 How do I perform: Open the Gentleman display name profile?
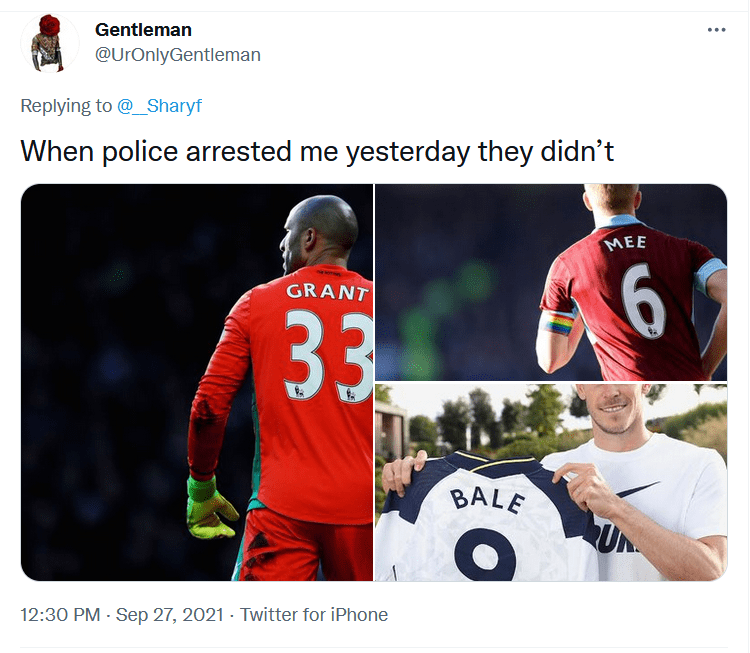pyautogui.click(x=143, y=30)
